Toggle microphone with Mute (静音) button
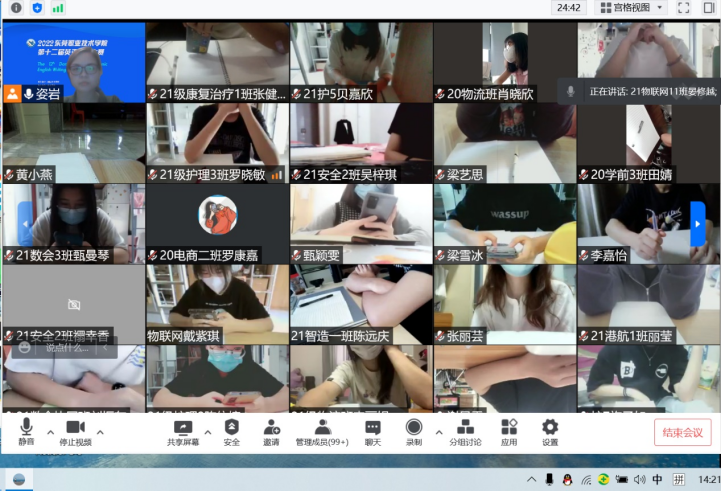The image size is (722, 491). 26,431
